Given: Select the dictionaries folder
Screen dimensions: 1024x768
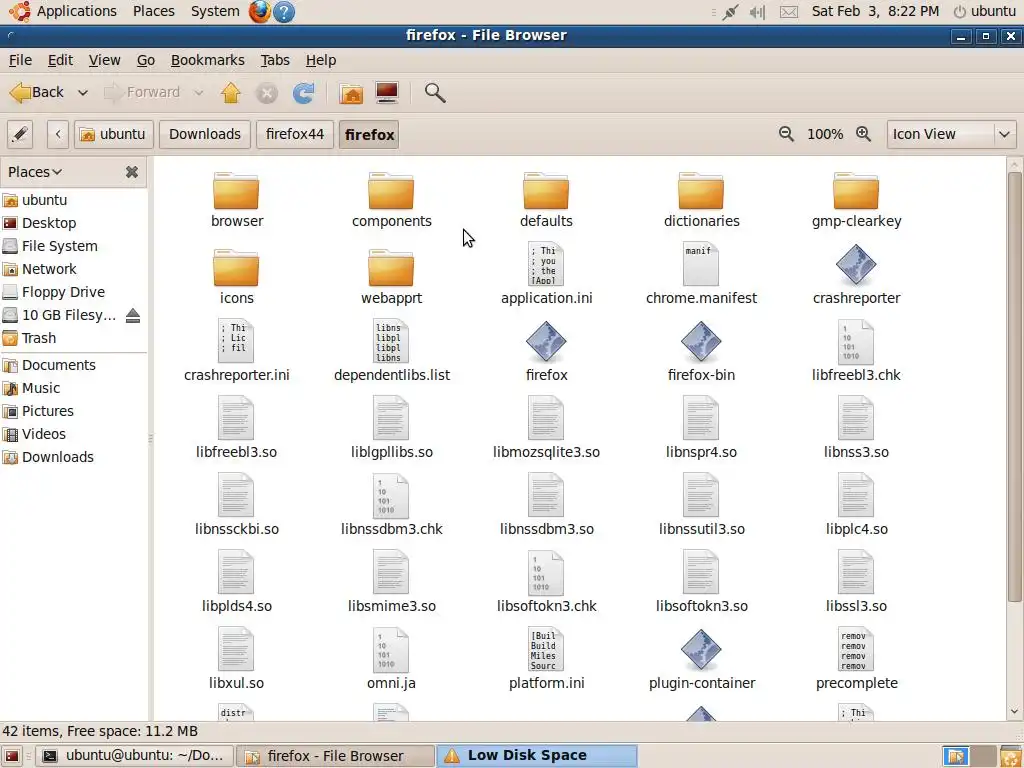Looking at the screenshot, I should 701,191.
